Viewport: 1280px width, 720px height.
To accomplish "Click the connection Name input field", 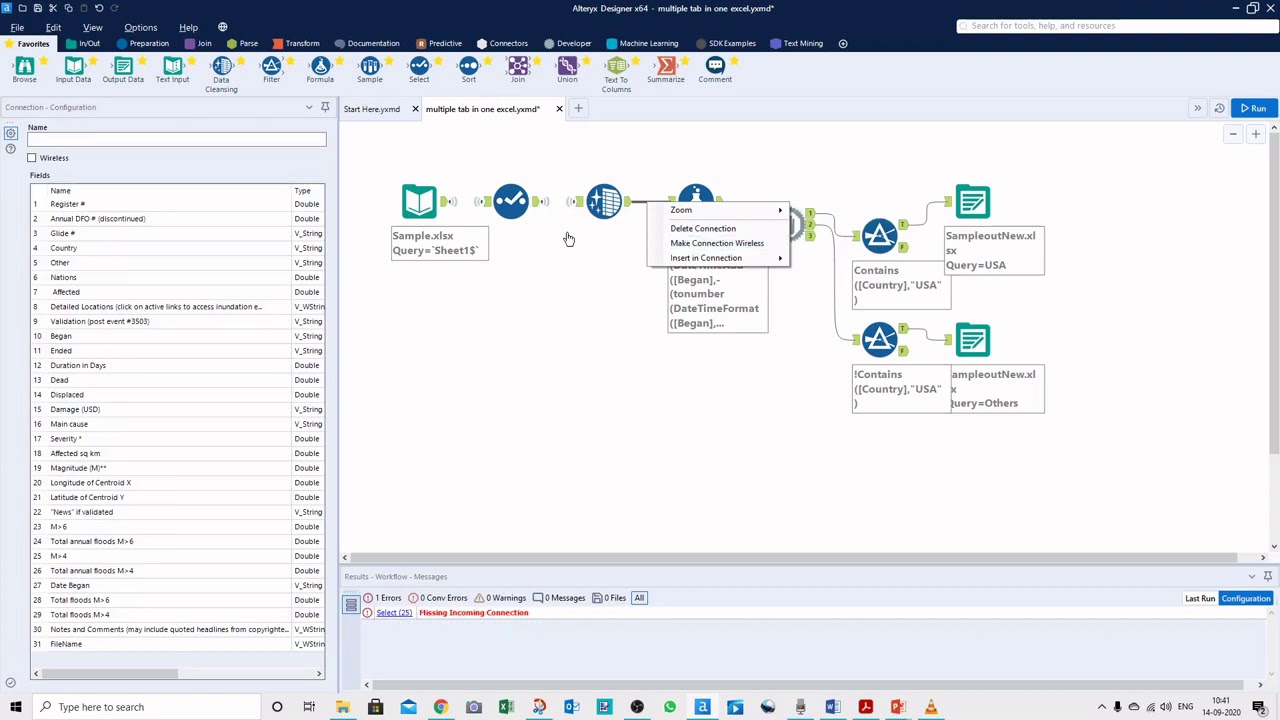I will pos(177,140).
